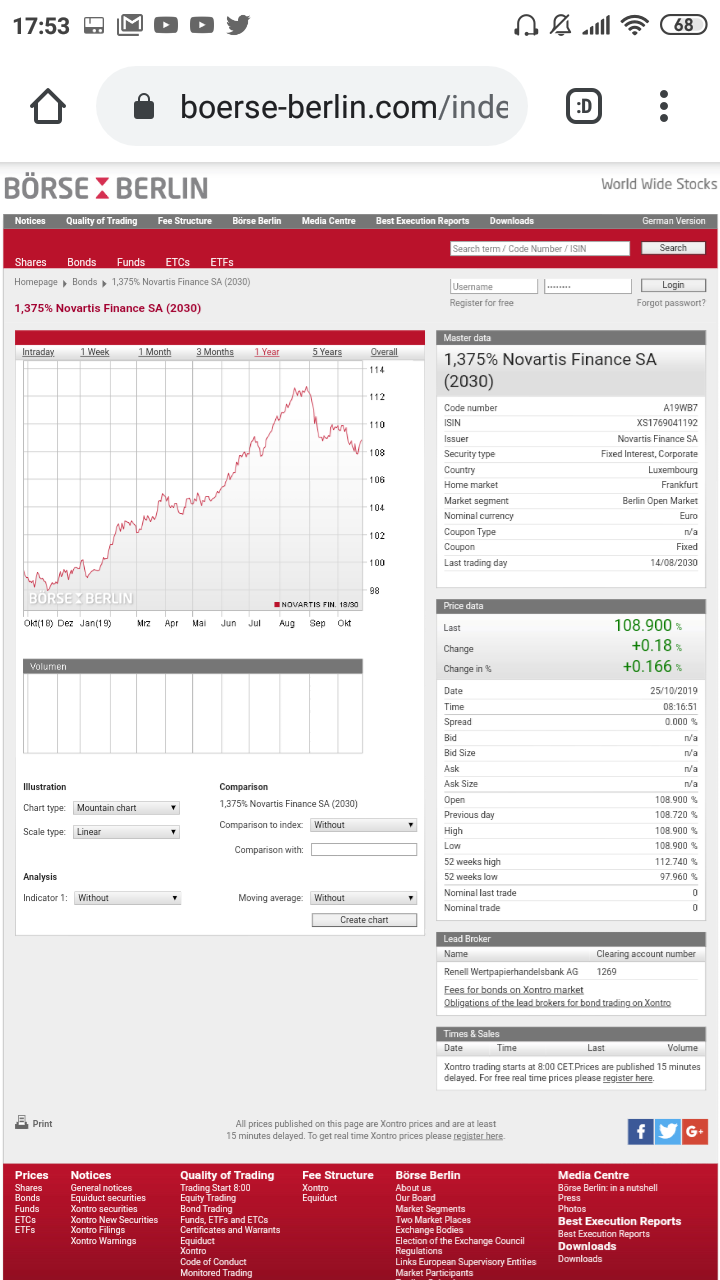
Task: Focus the Comparison with input
Action: 364,850
